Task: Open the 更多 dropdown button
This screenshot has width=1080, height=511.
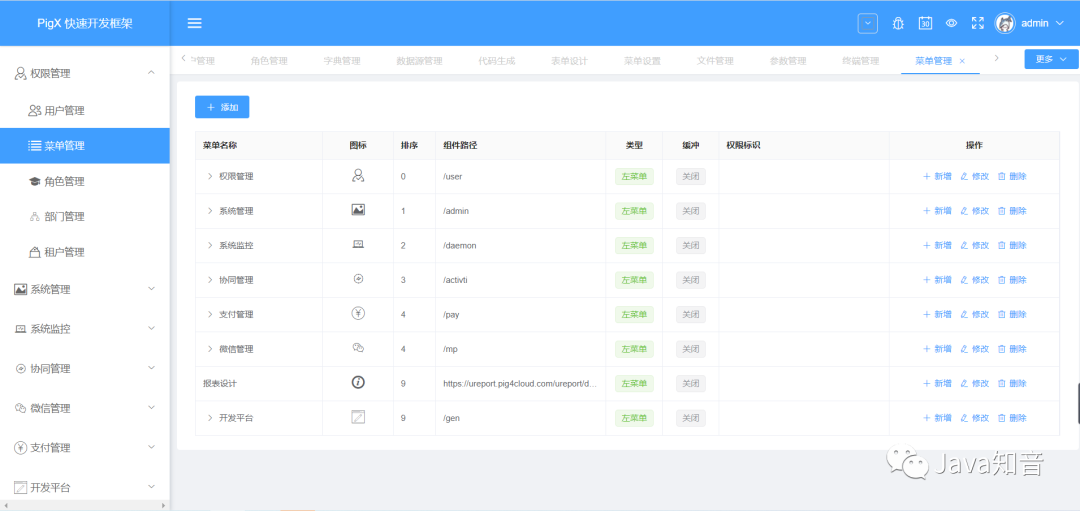Action: tap(1051, 59)
